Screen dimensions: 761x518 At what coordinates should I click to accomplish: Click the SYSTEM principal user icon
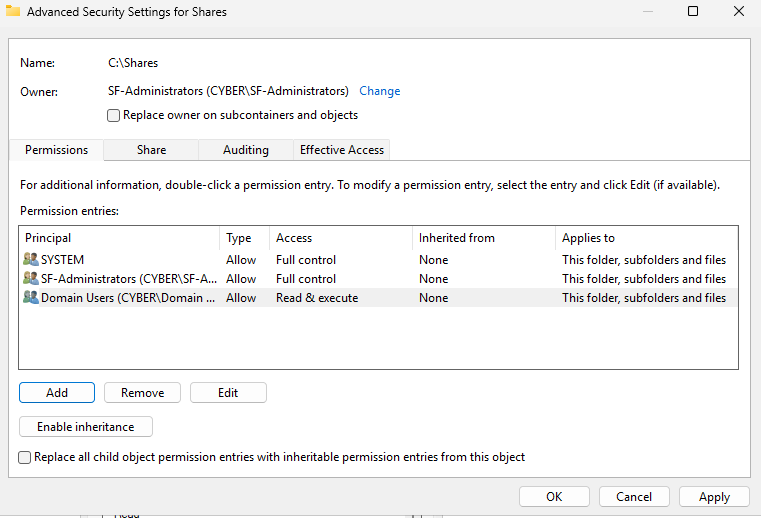31,260
